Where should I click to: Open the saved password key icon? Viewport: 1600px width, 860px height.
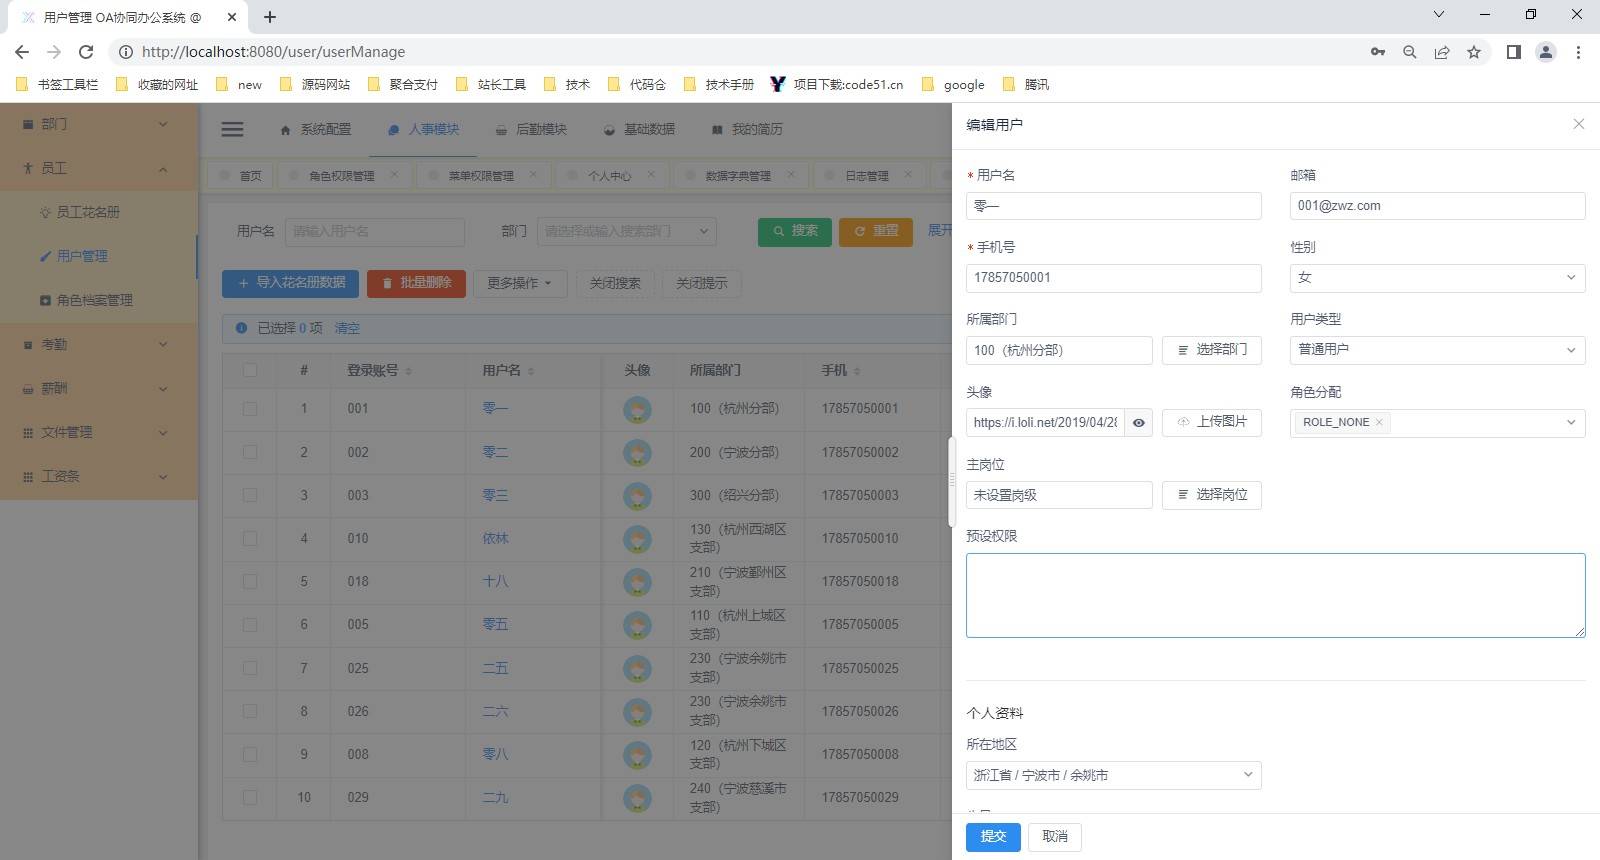(1378, 52)
